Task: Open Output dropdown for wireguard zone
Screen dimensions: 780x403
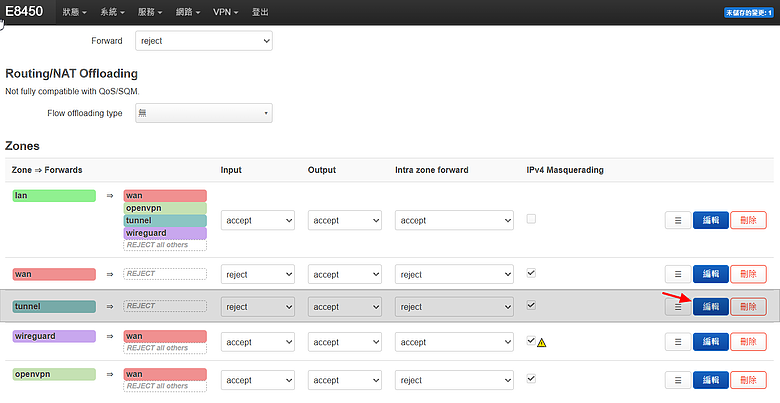Action: (x=345, y=342)
